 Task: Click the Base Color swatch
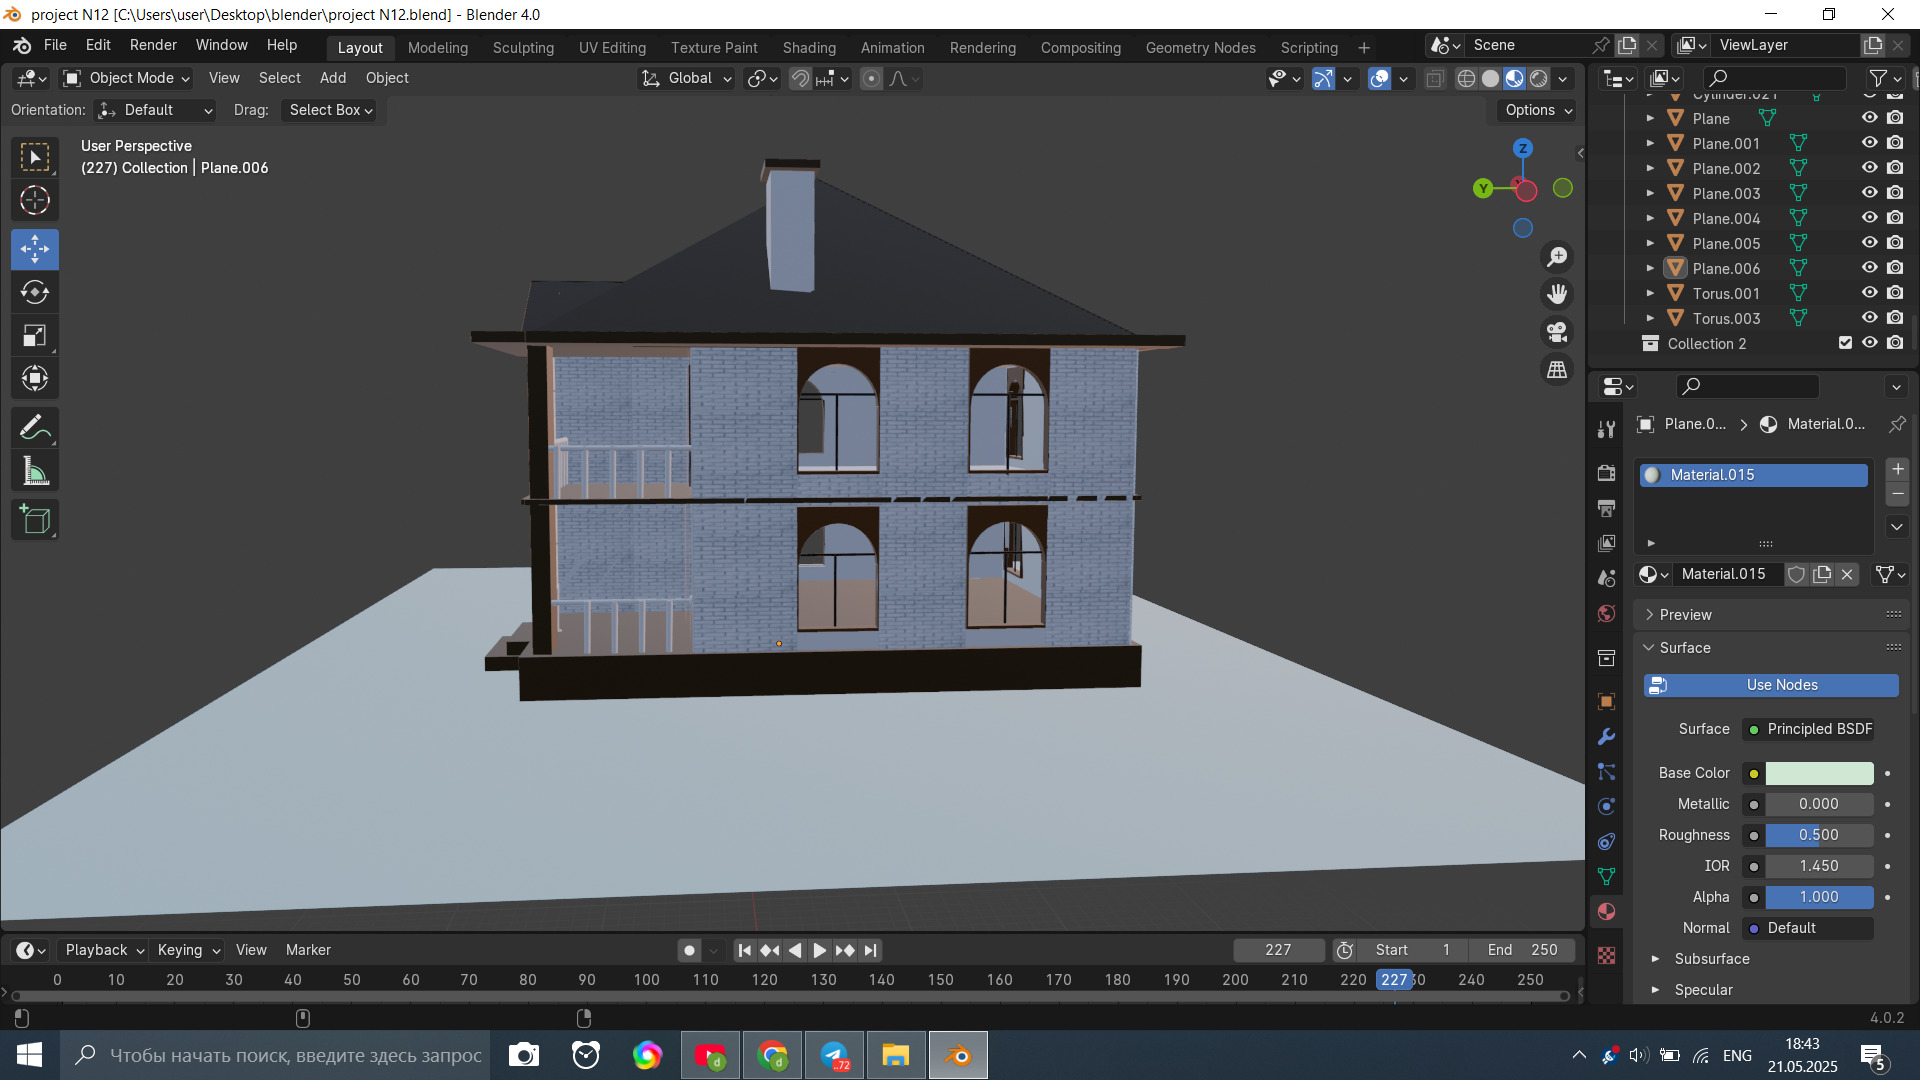[1819, 773]
